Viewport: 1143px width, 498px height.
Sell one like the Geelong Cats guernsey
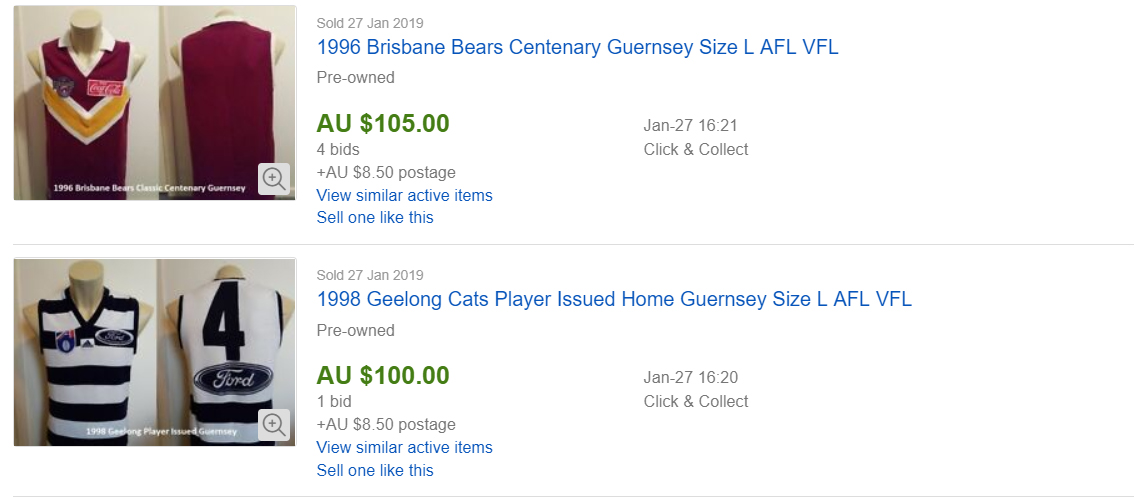(375, 469)
